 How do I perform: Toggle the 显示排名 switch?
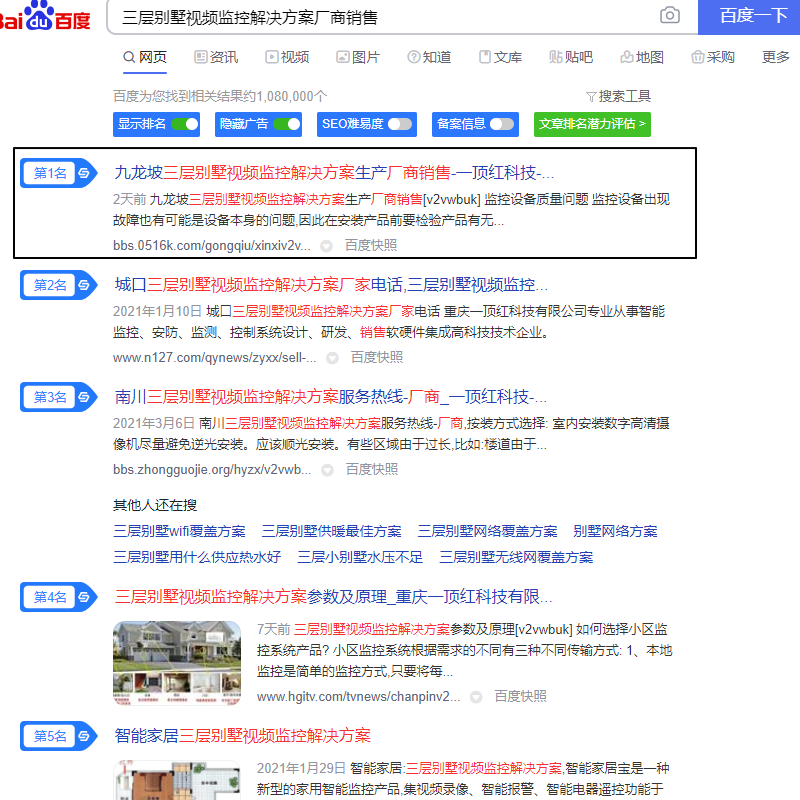184,124
